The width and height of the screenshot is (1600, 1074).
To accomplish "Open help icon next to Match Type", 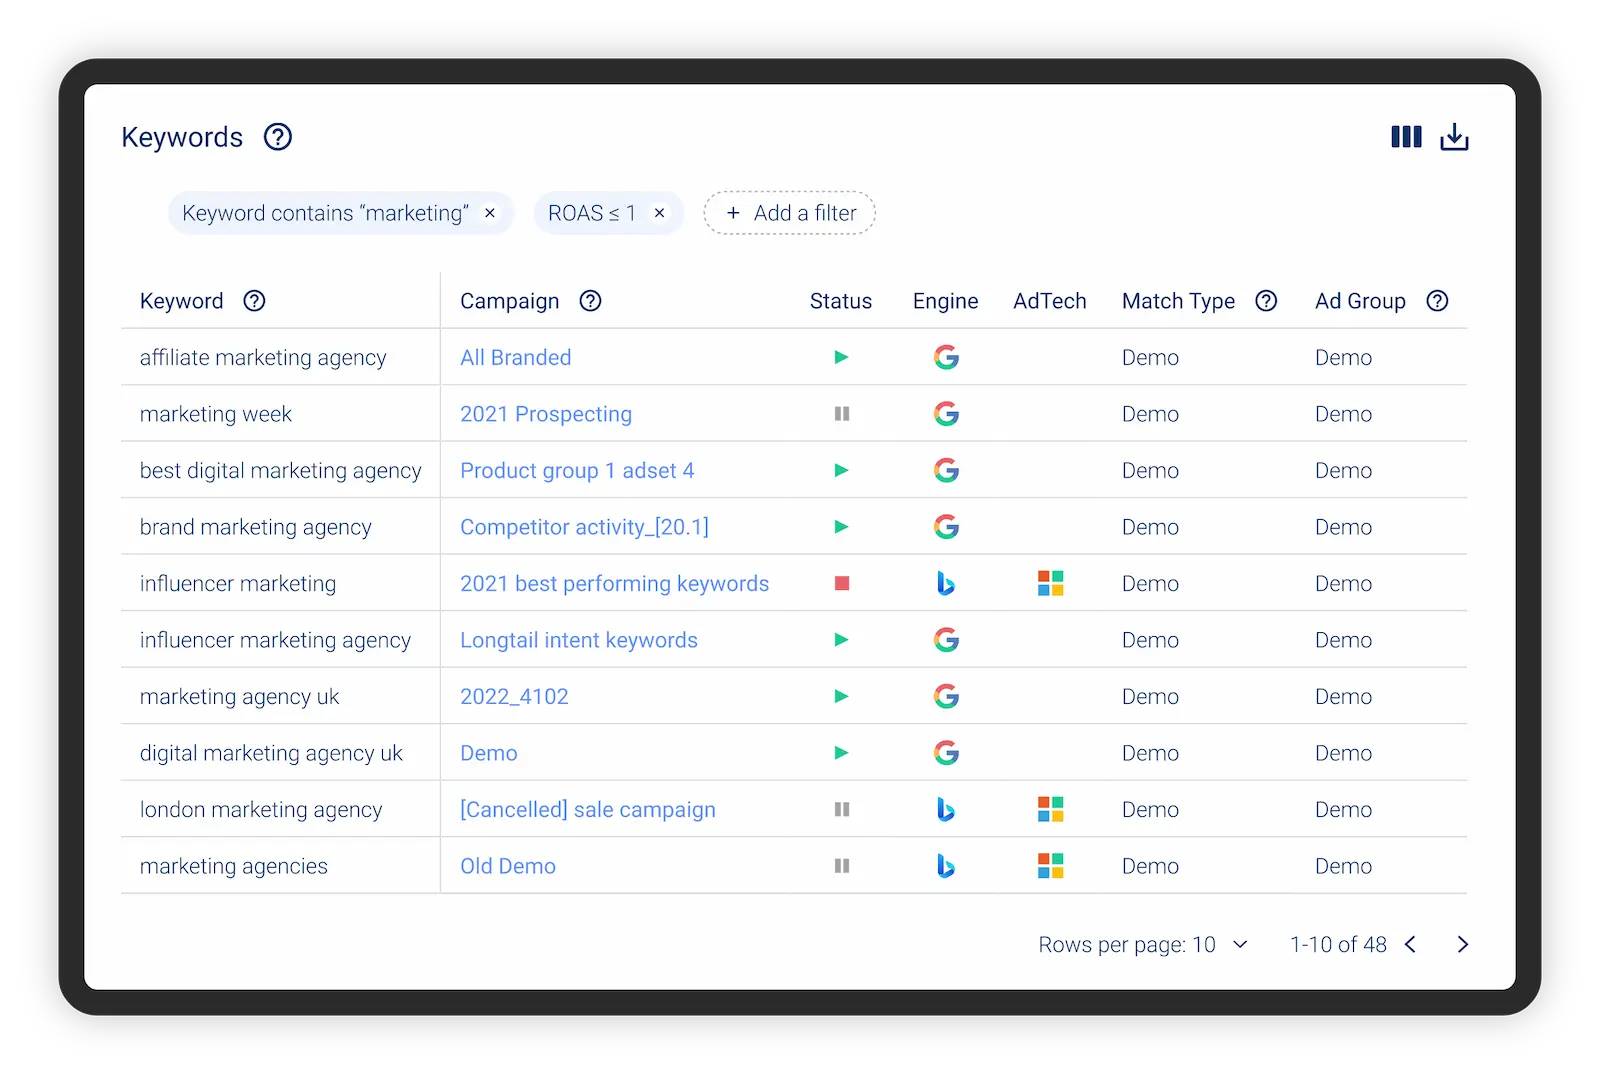I will [1267, 301].
